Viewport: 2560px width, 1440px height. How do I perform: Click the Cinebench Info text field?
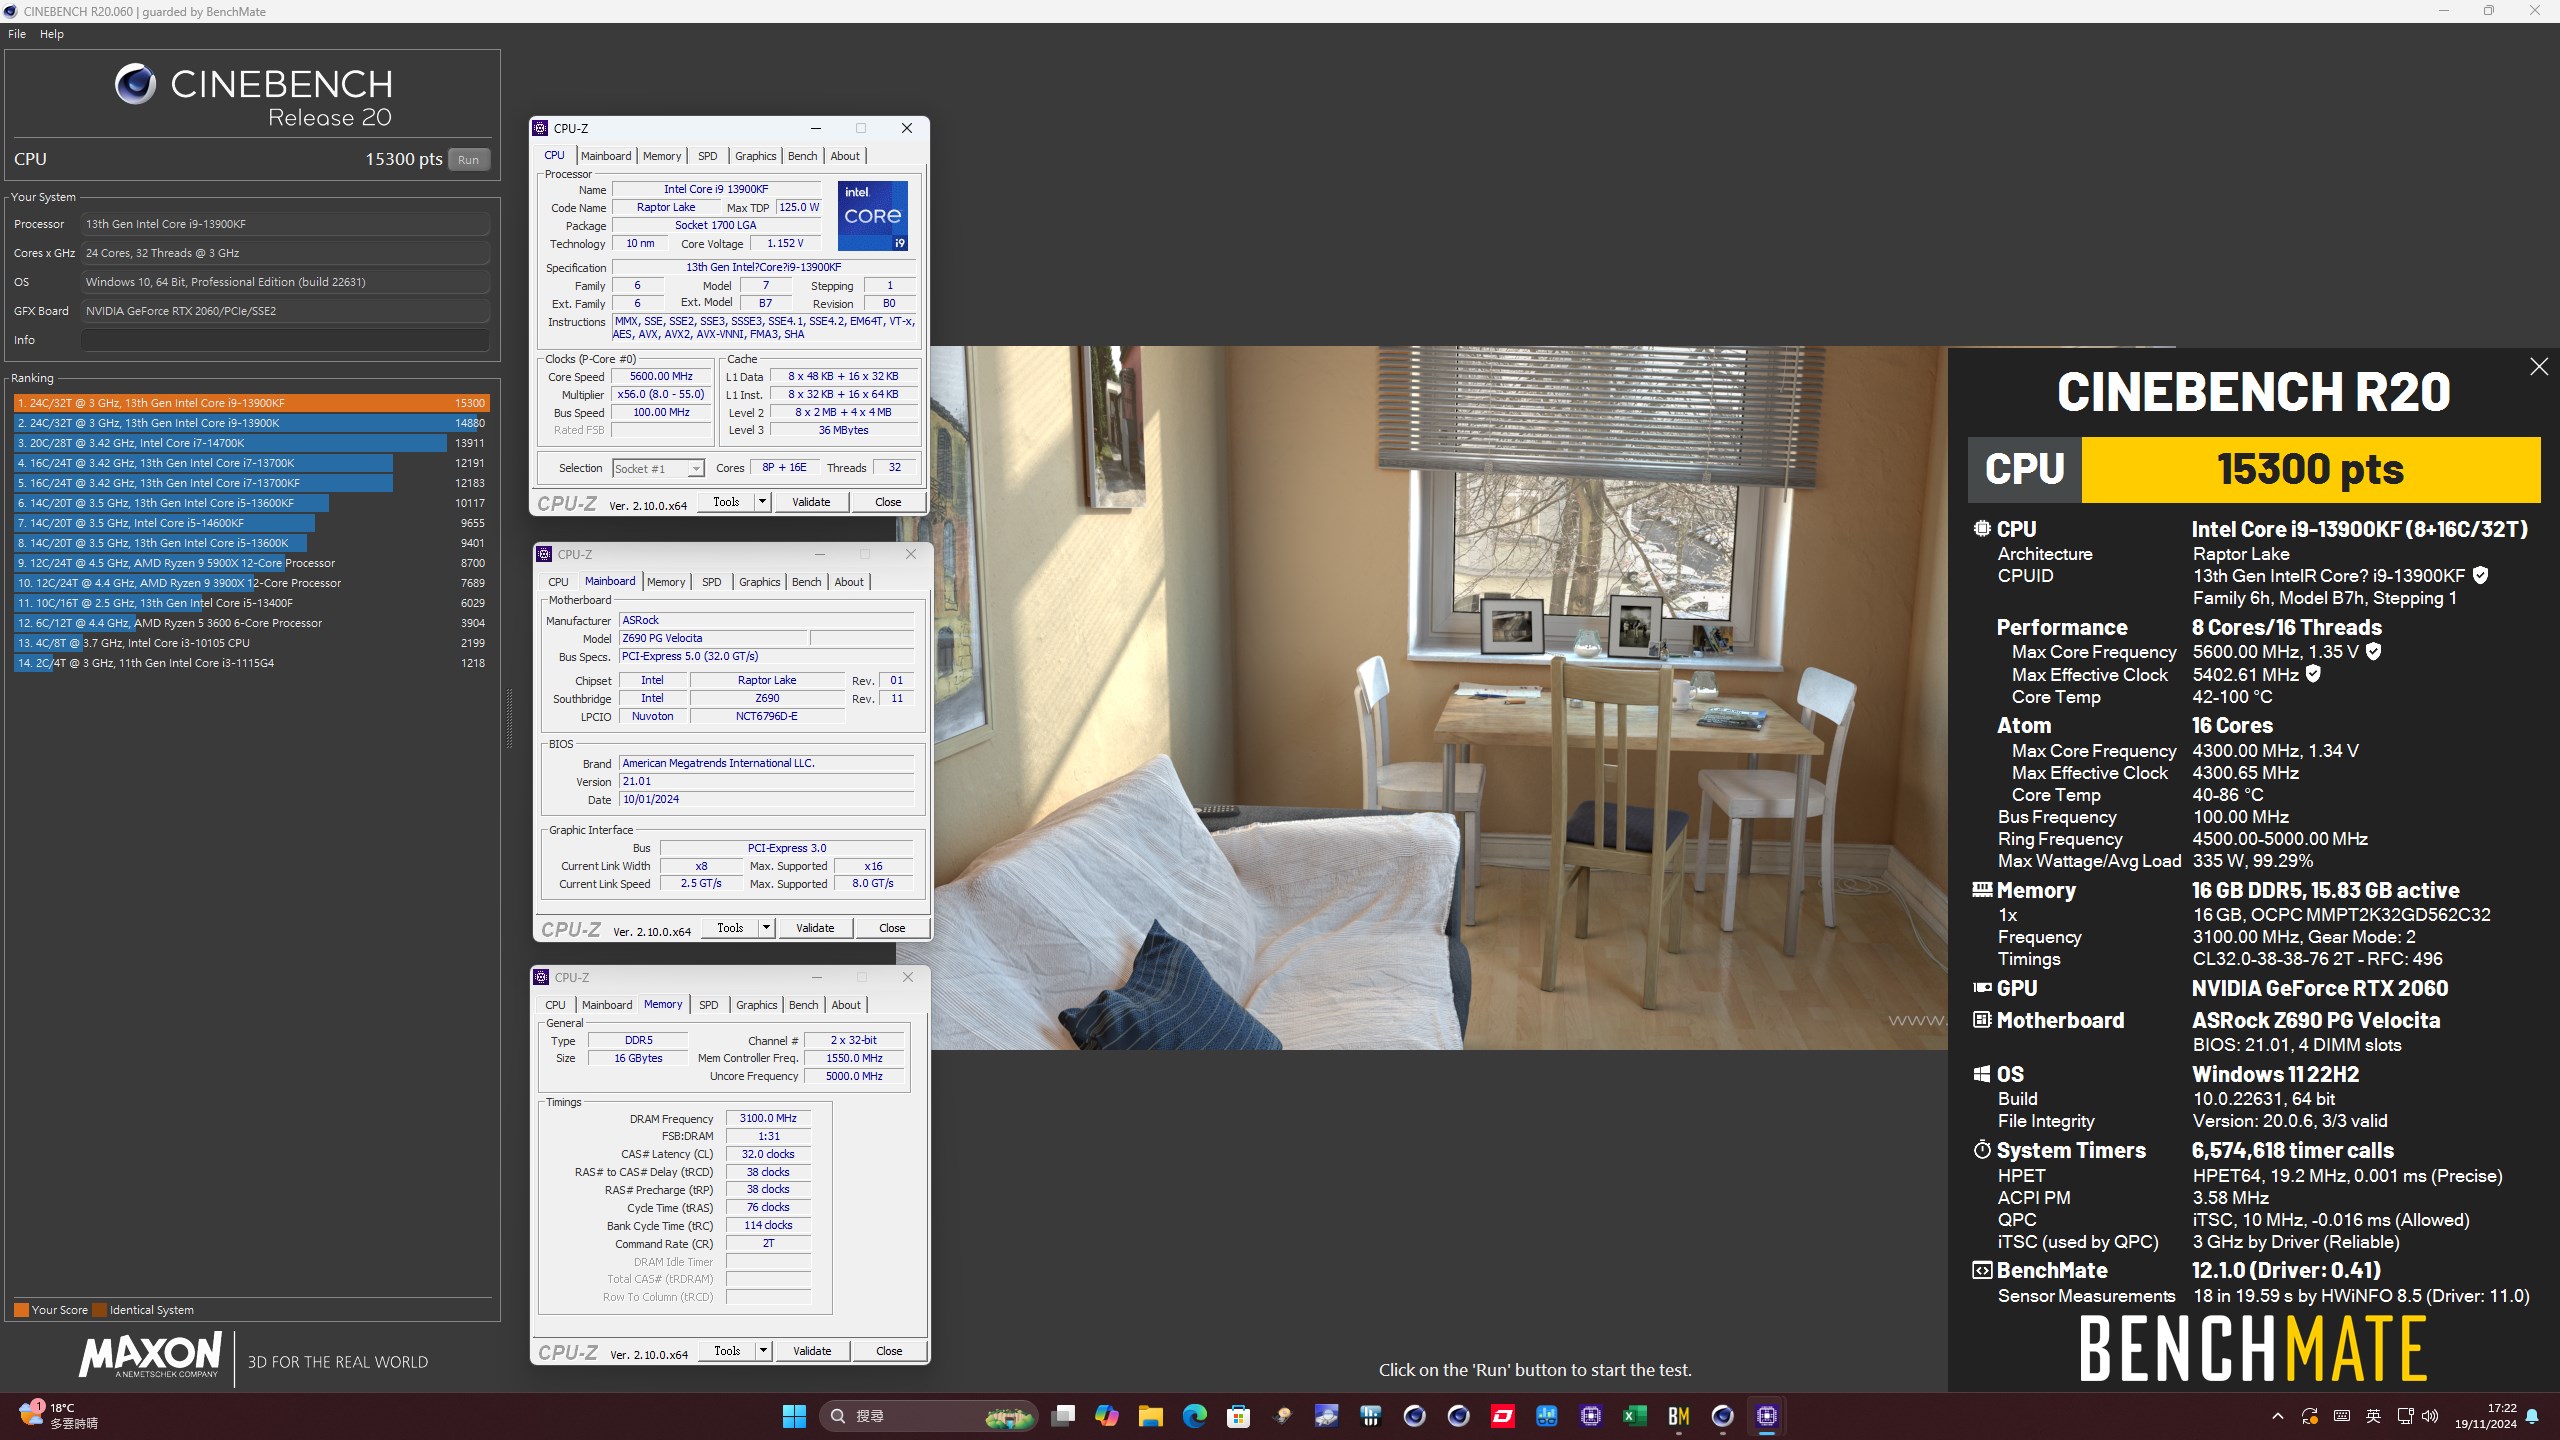coord(285,340)
